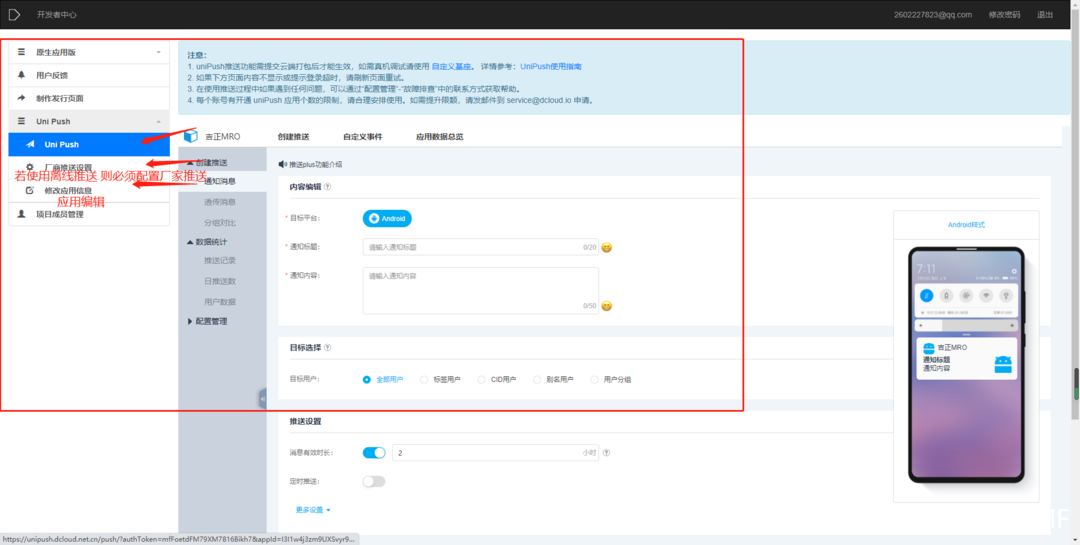Open 透传消息 in left tree
Viewport: 1080px width, 545px height.
[222, 202]
